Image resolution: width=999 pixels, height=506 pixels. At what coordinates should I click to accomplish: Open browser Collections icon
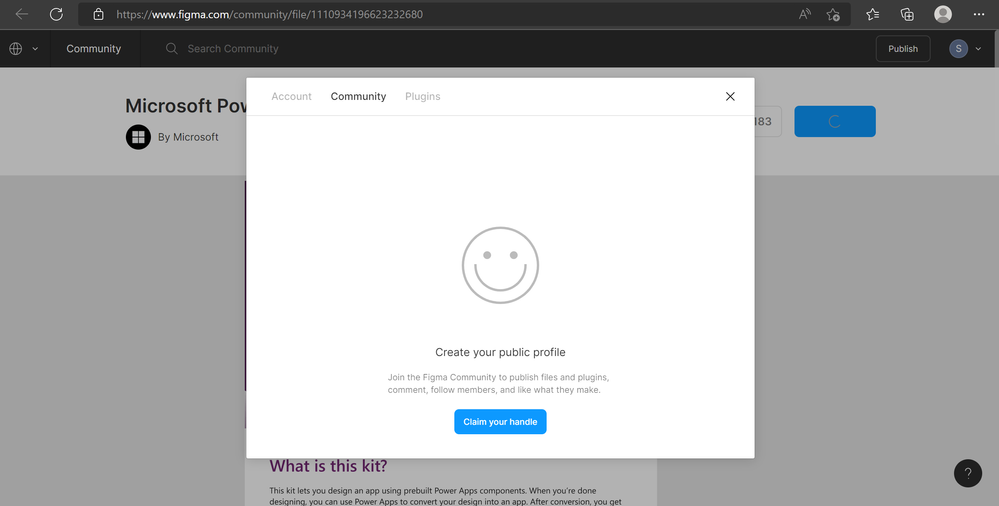pyautogui.click(x=907, y=14)
